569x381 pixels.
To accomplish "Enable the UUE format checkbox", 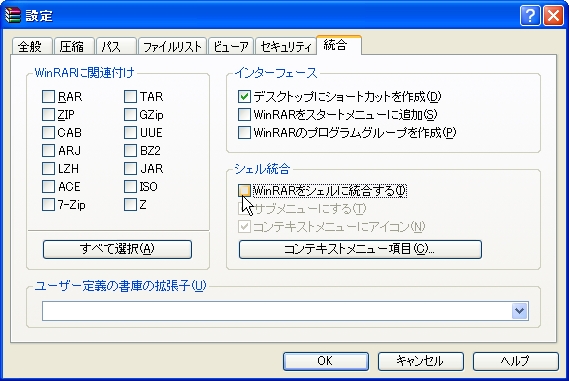I will point(130,133).
